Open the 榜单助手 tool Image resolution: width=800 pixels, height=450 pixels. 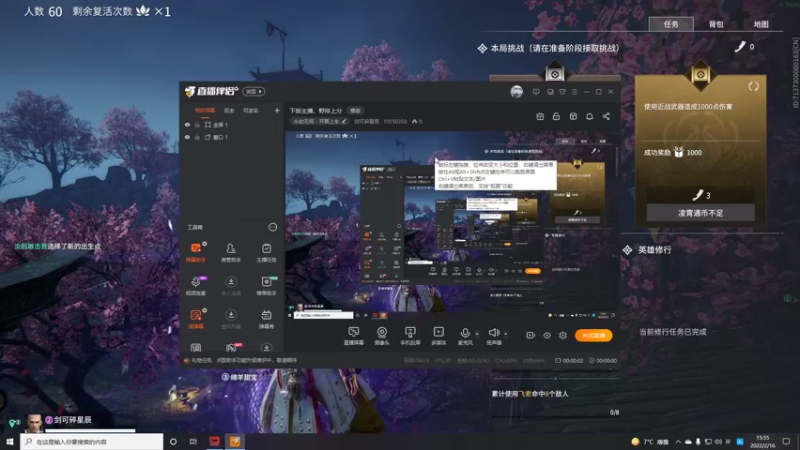[266, 286]
